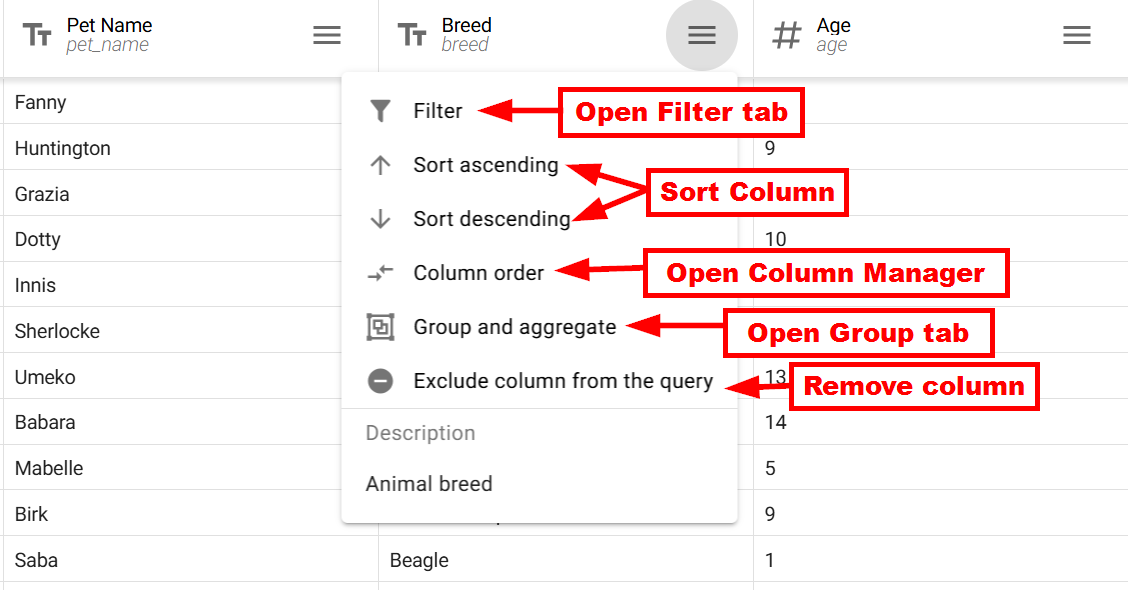
Task: Select Group and aggregate entry
Action: coord(514,327)
